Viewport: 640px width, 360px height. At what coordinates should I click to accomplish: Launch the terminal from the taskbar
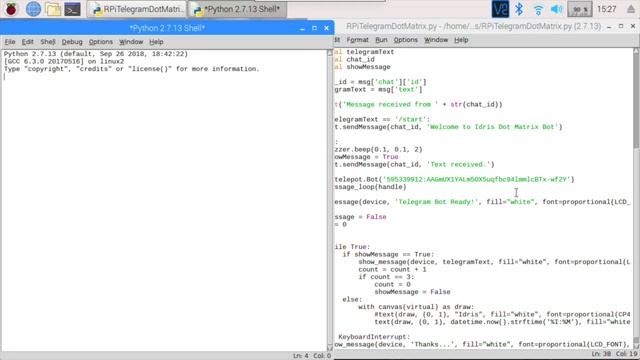(72, 9)
